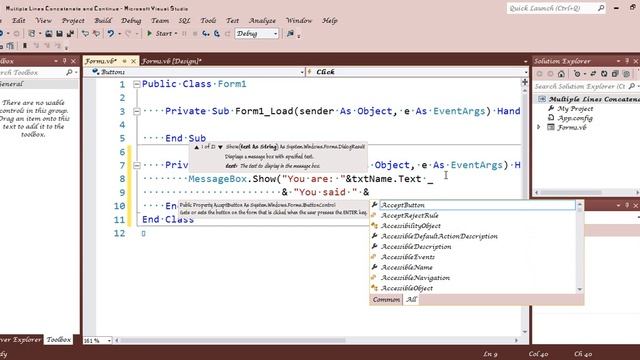Collapse the Public Class Form1 block
Image resolution: width=640 pixels, height=360 pixels.
pyautogui.click(x=137, y=84)
